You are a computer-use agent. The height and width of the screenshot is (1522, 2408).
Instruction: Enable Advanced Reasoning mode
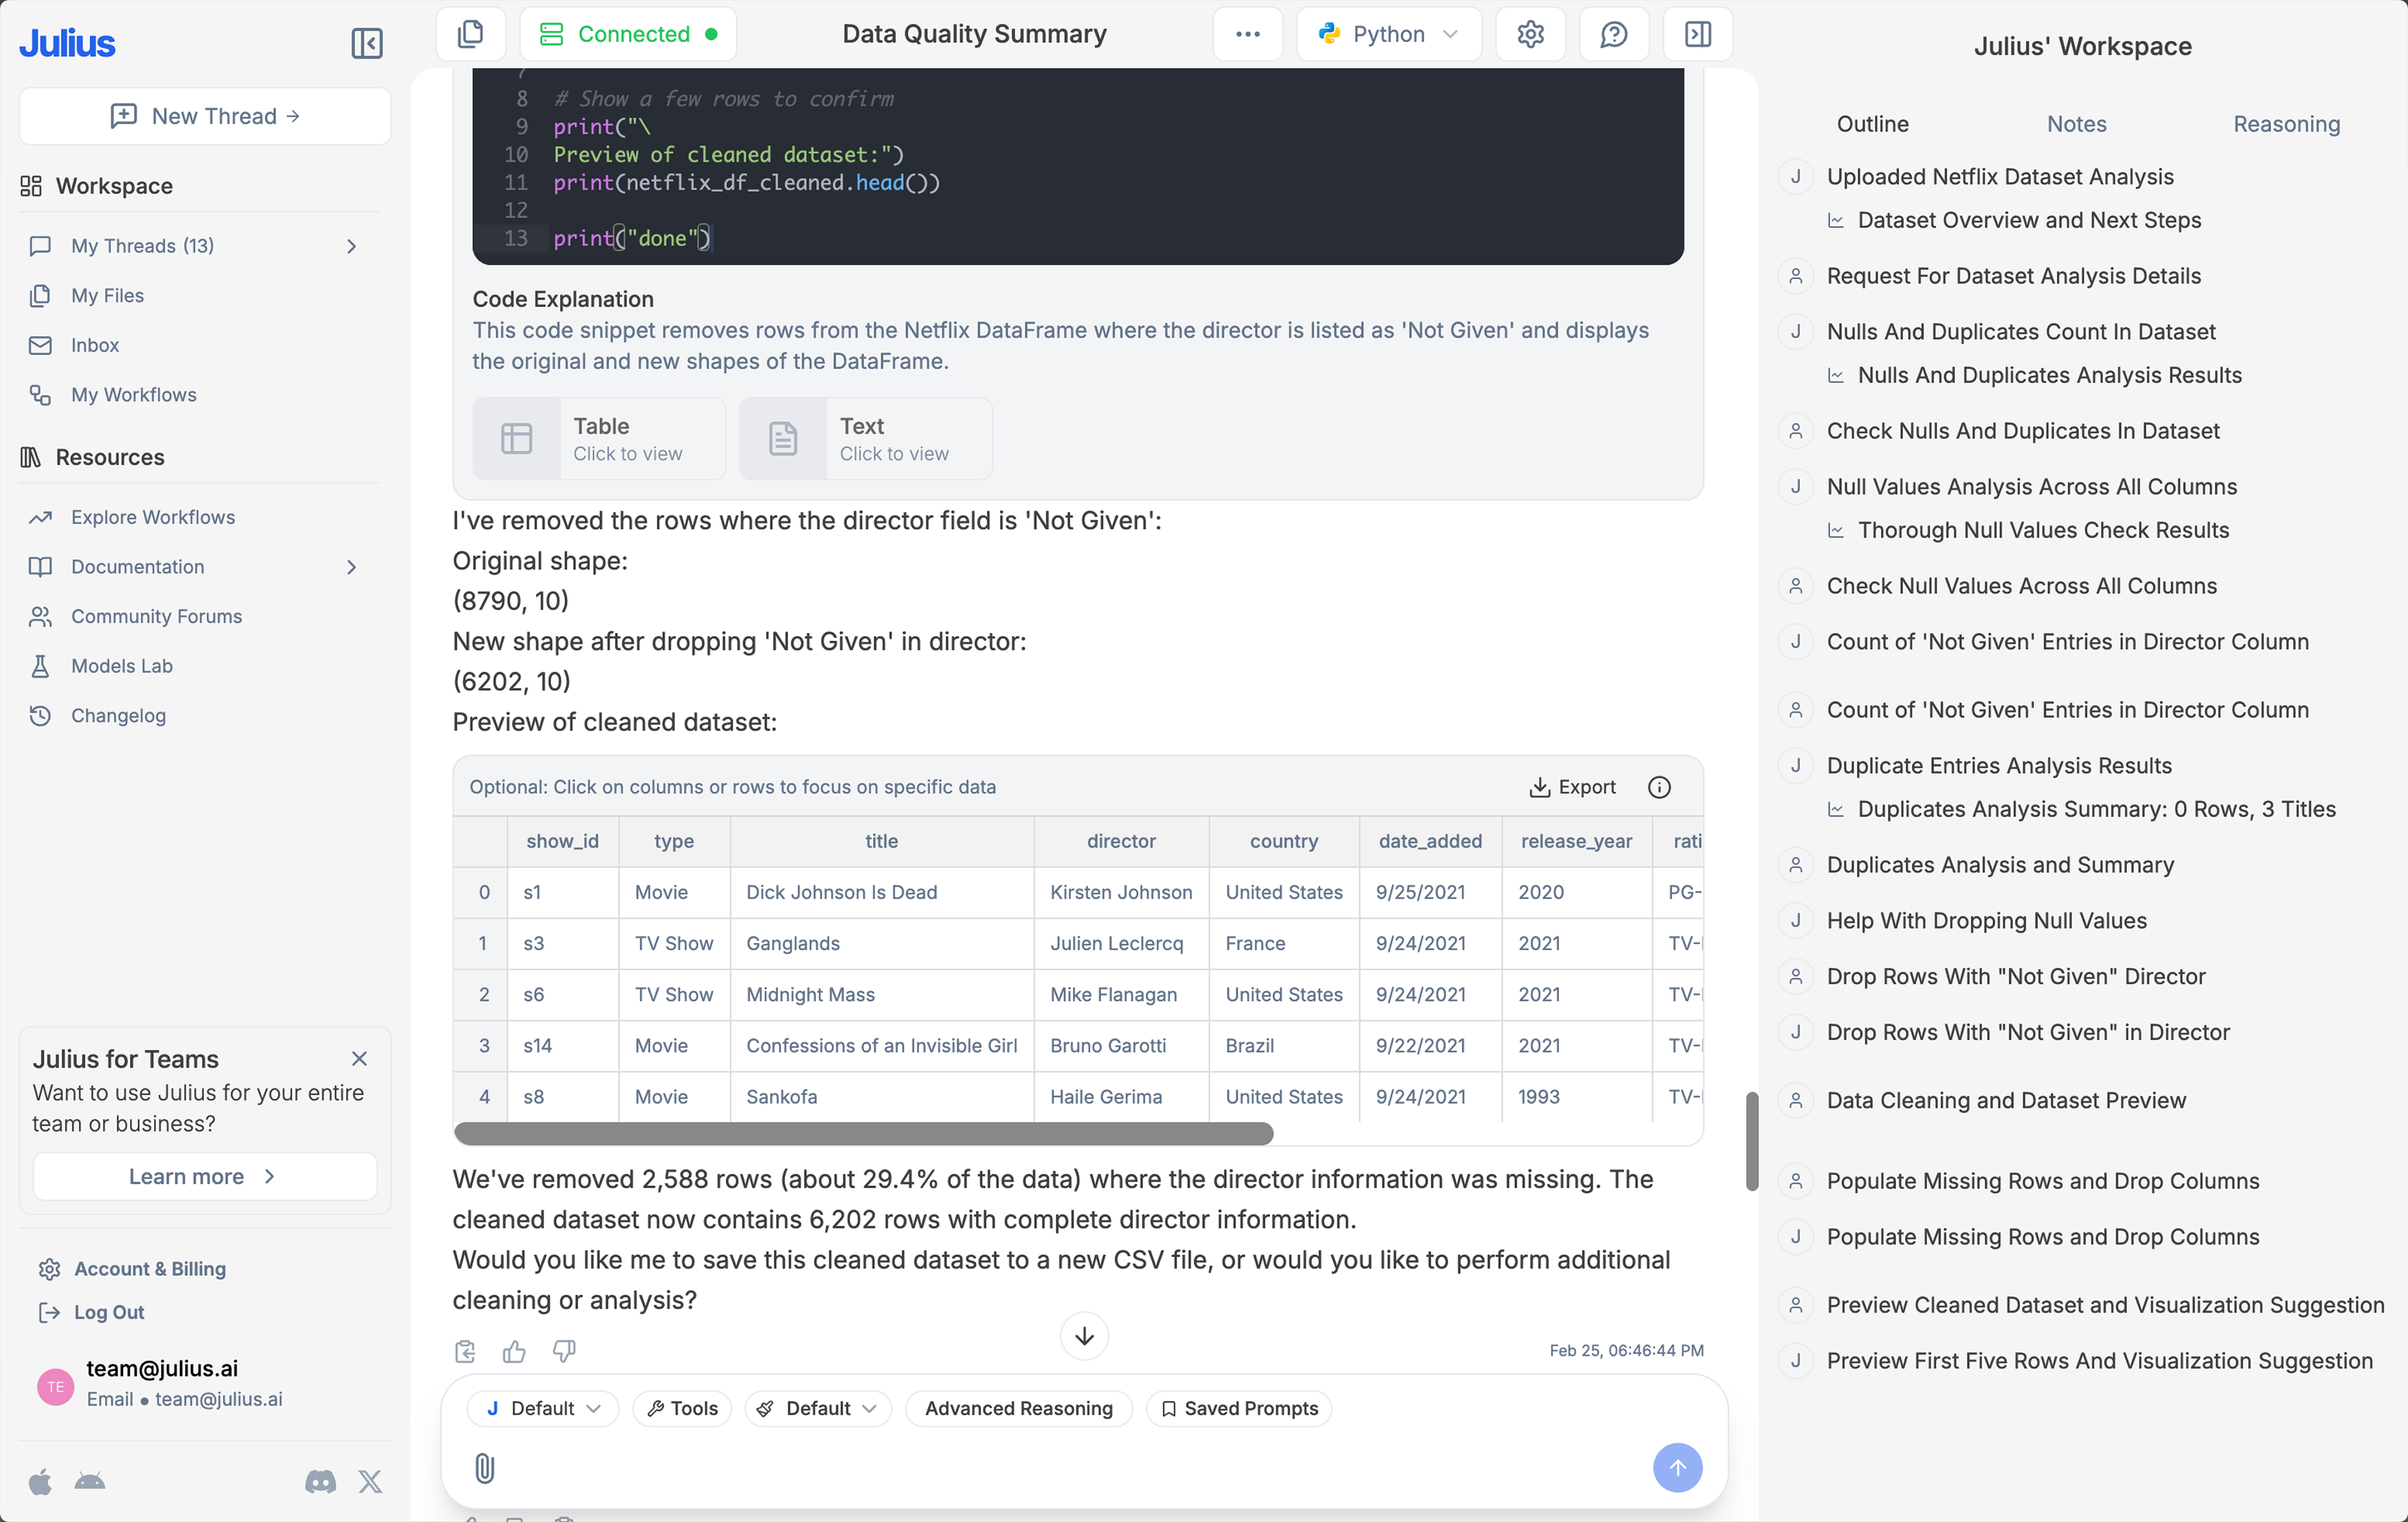tap(1018, 1408)
